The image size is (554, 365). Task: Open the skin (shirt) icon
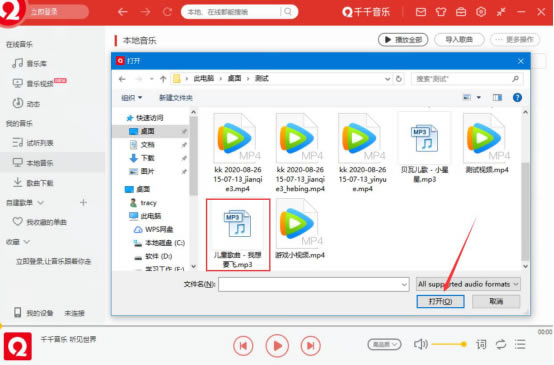pos(441,12)
